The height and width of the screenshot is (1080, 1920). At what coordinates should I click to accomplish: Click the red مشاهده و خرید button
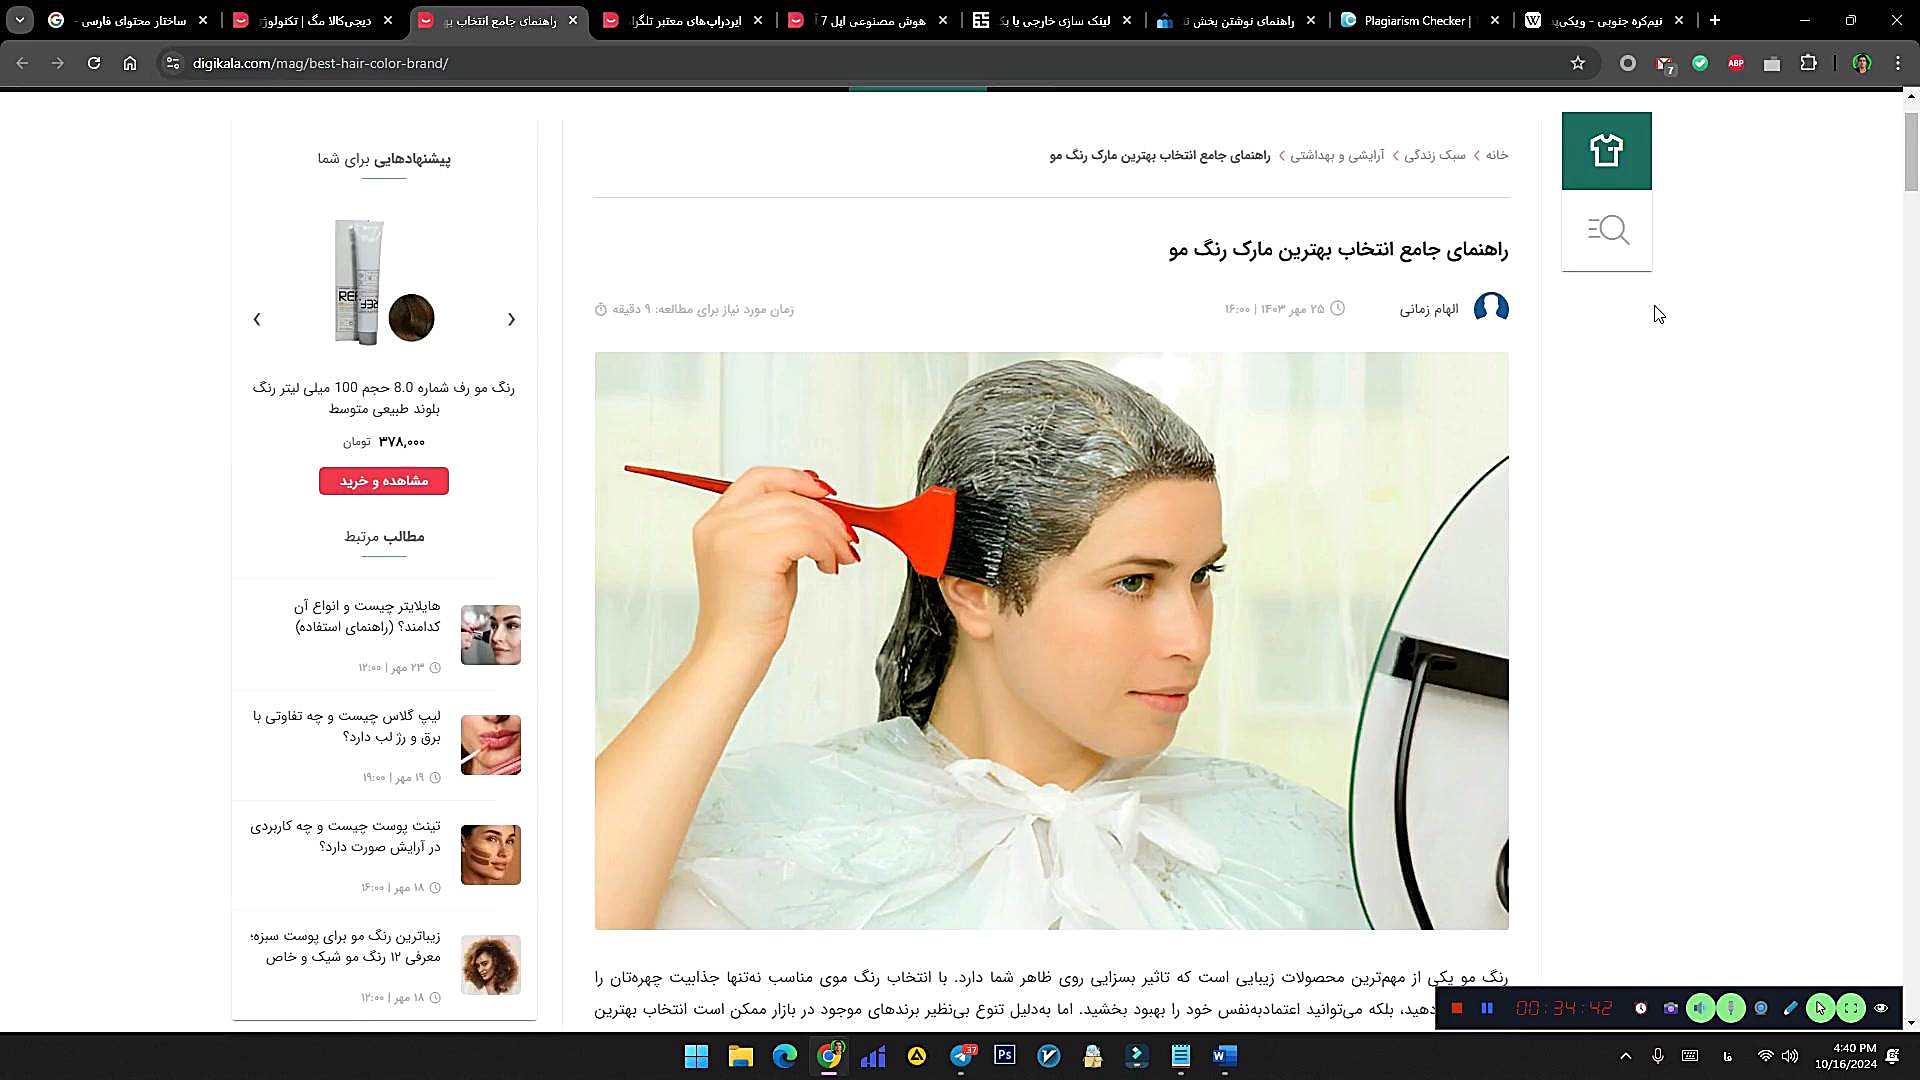point(384,481)
